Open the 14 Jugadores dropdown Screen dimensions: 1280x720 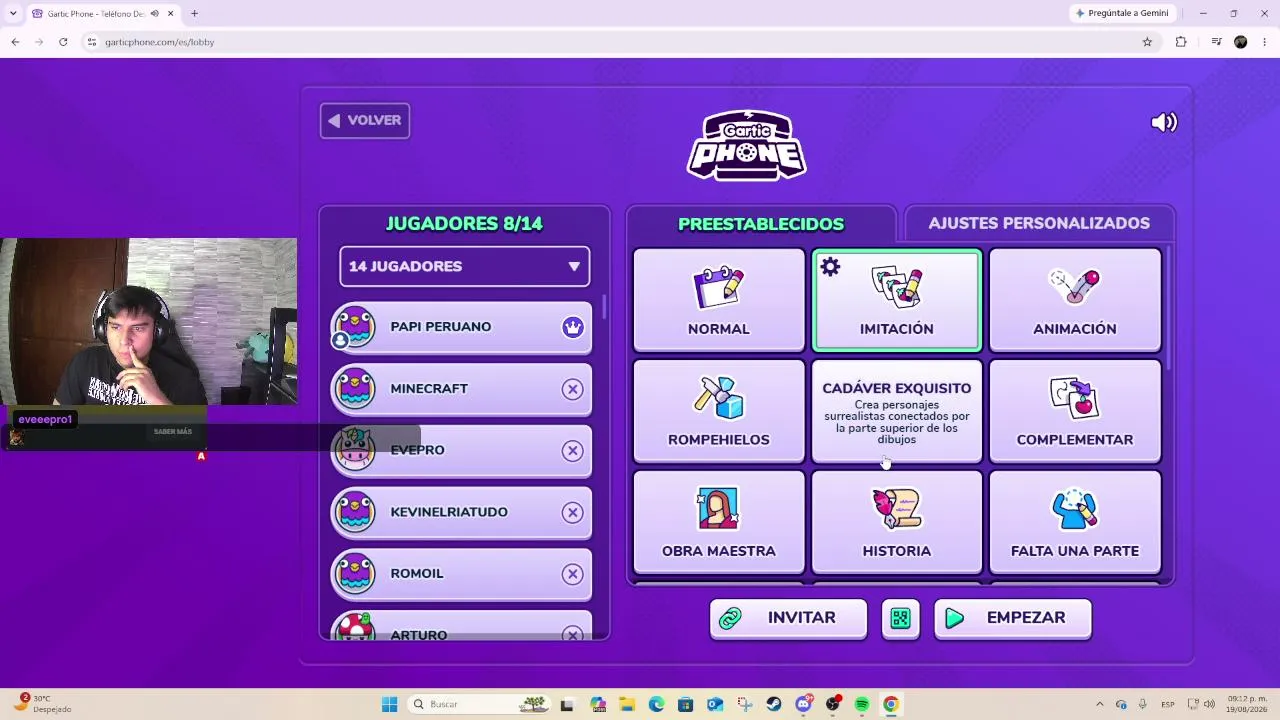pos(465,266)
